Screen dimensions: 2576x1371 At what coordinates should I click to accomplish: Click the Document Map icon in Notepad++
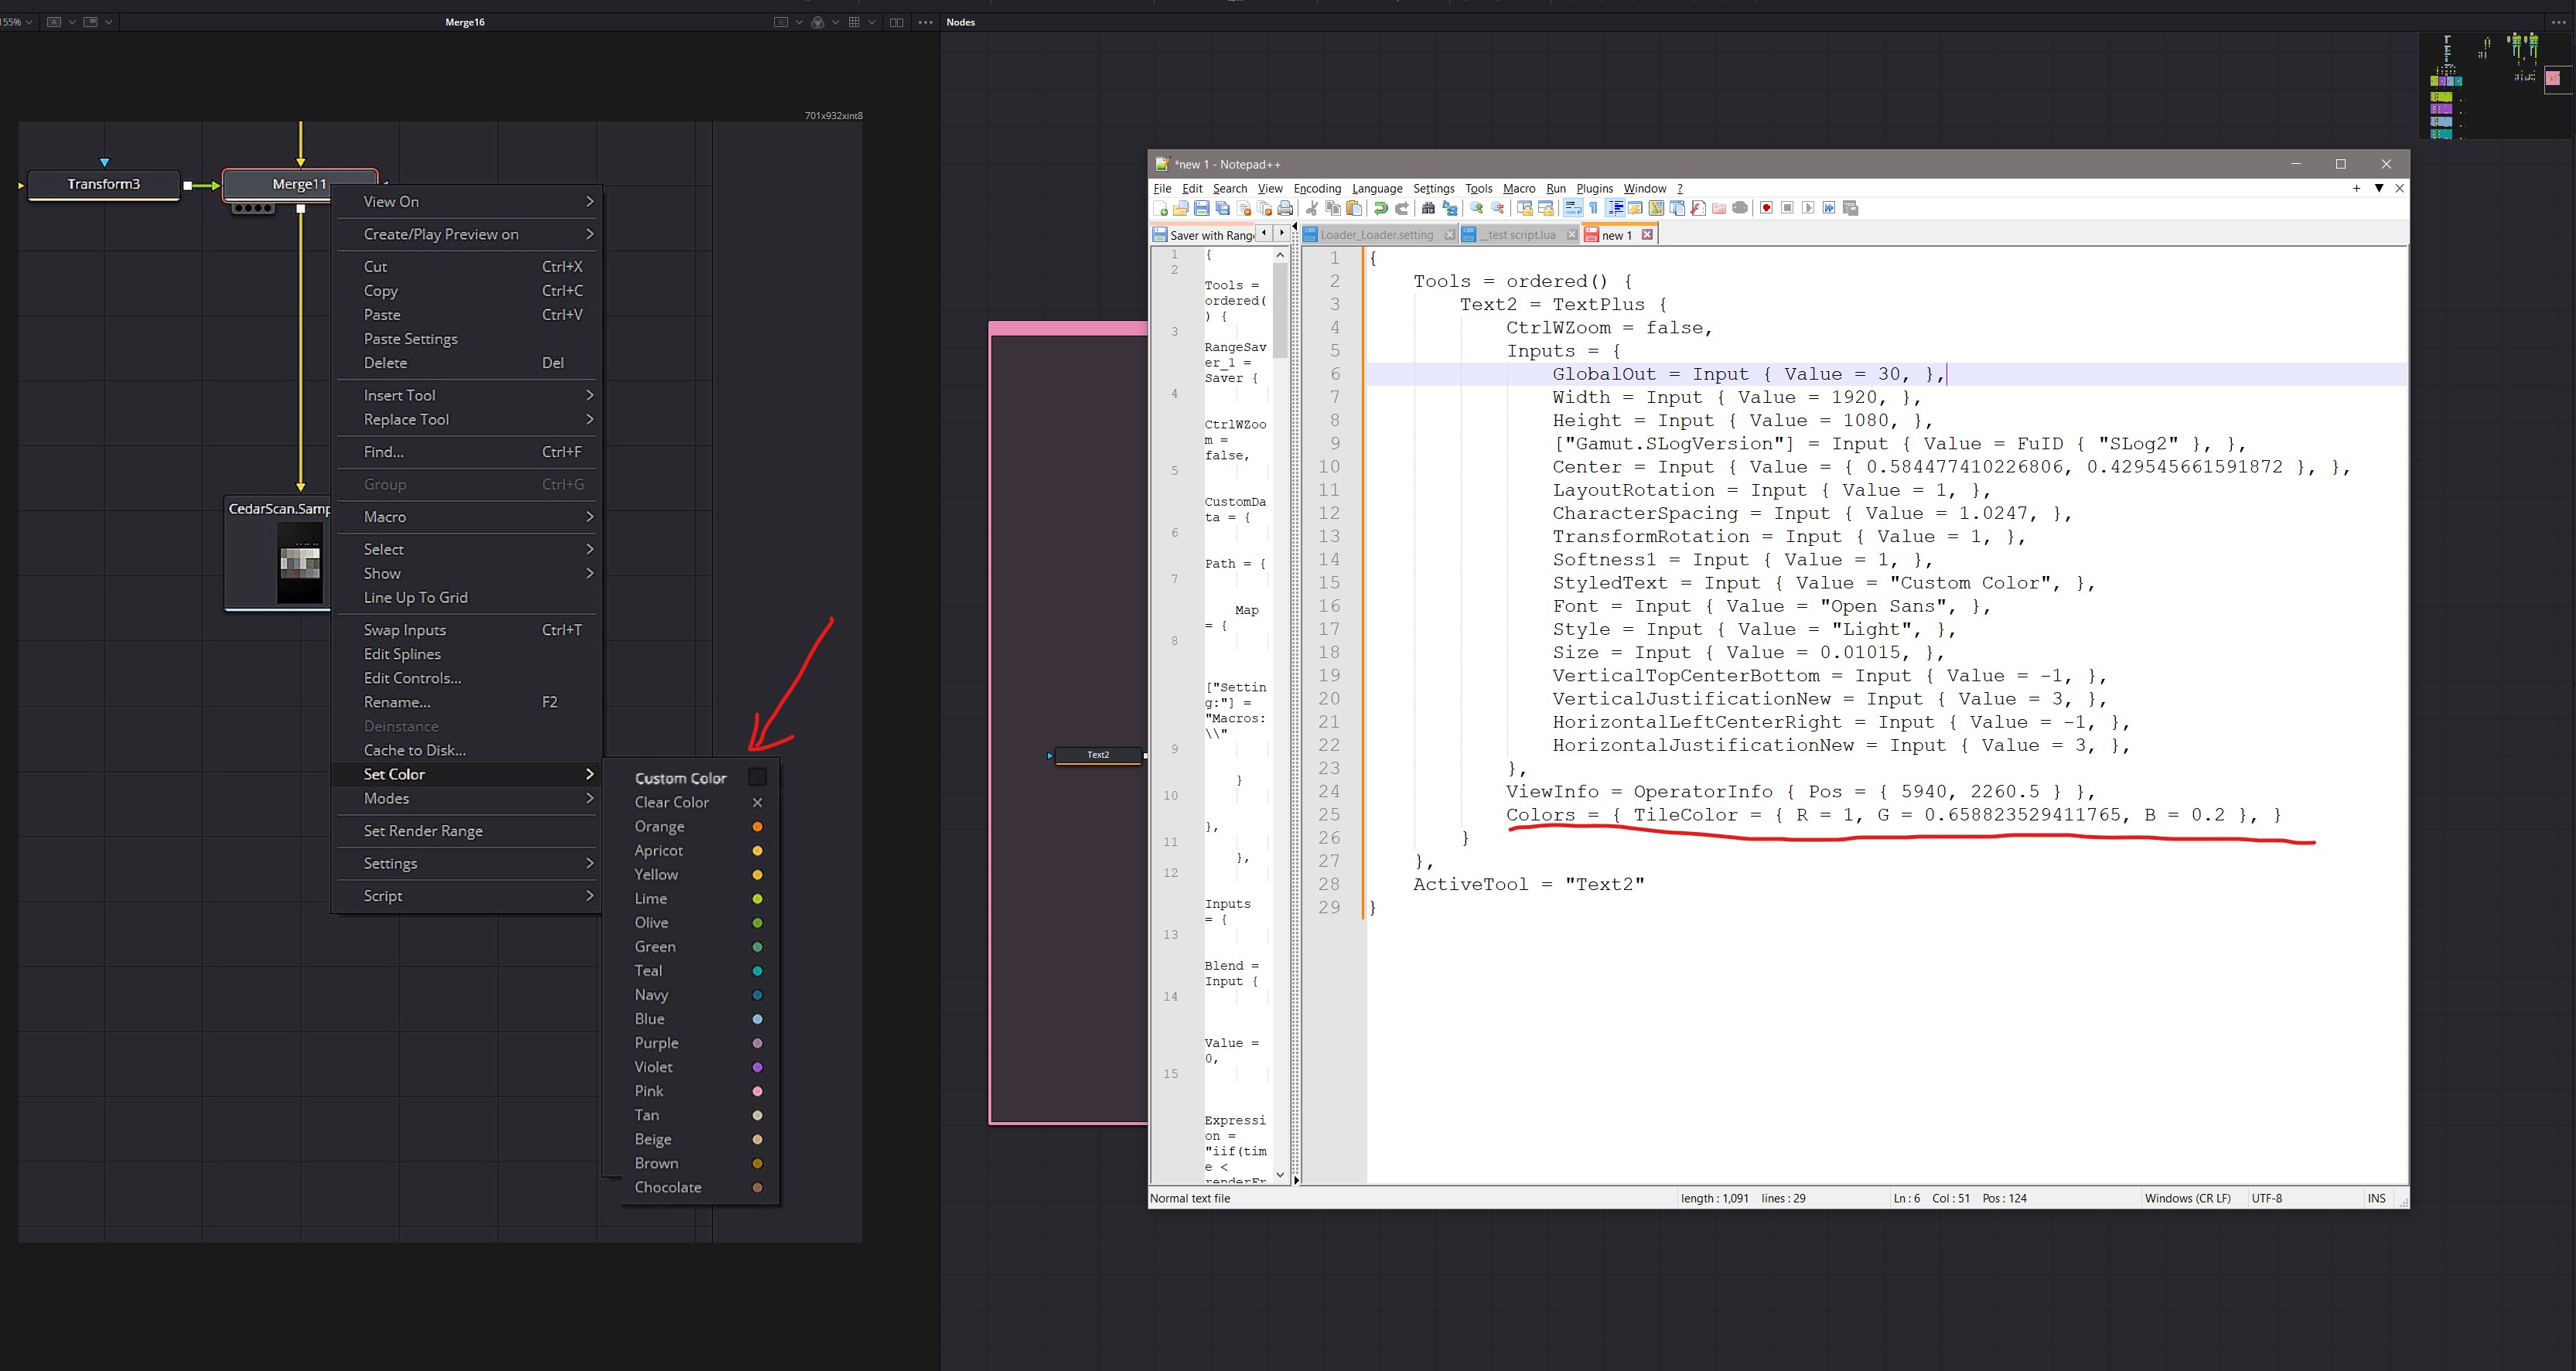pyautogui.click(x=1656, y=208)
